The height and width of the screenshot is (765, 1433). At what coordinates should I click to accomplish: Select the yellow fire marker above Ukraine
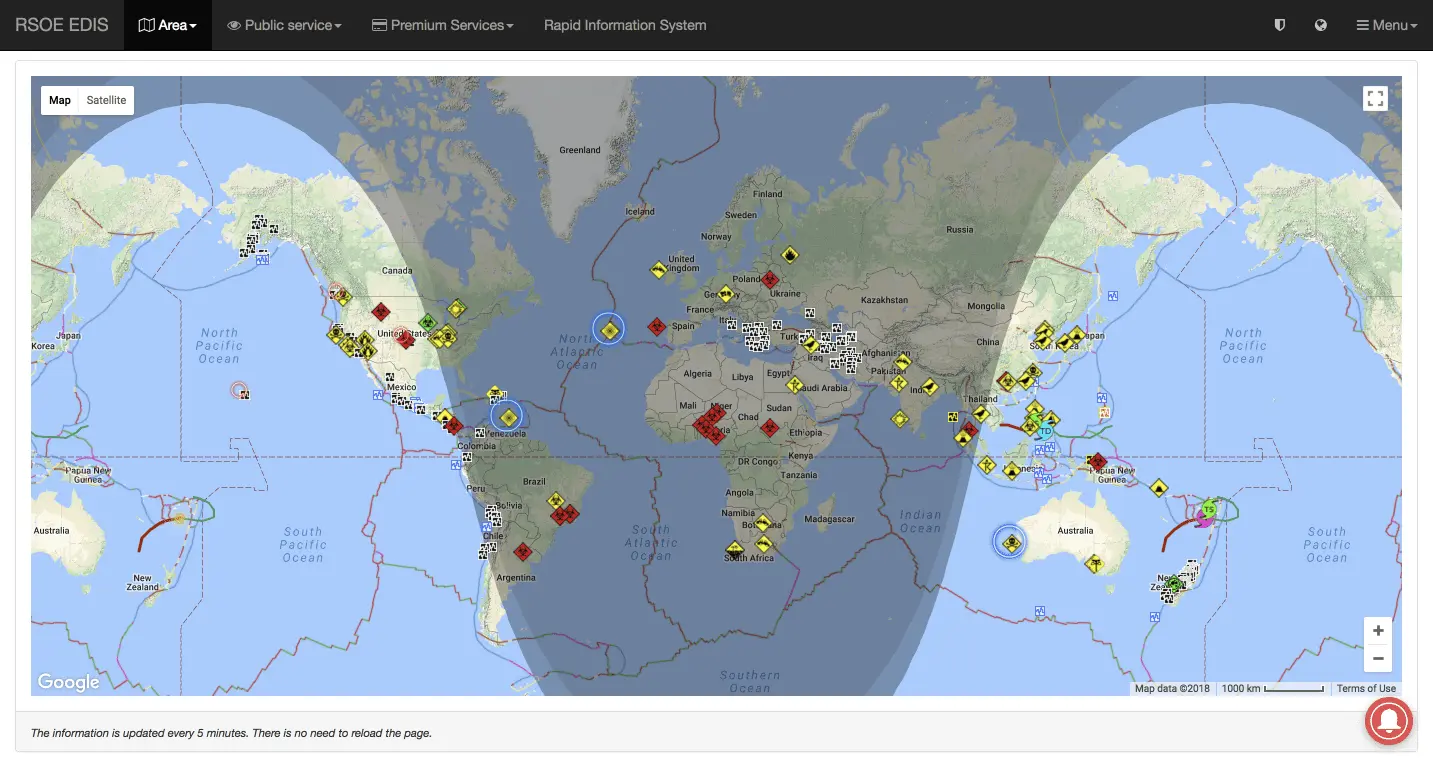click(790, 255)
